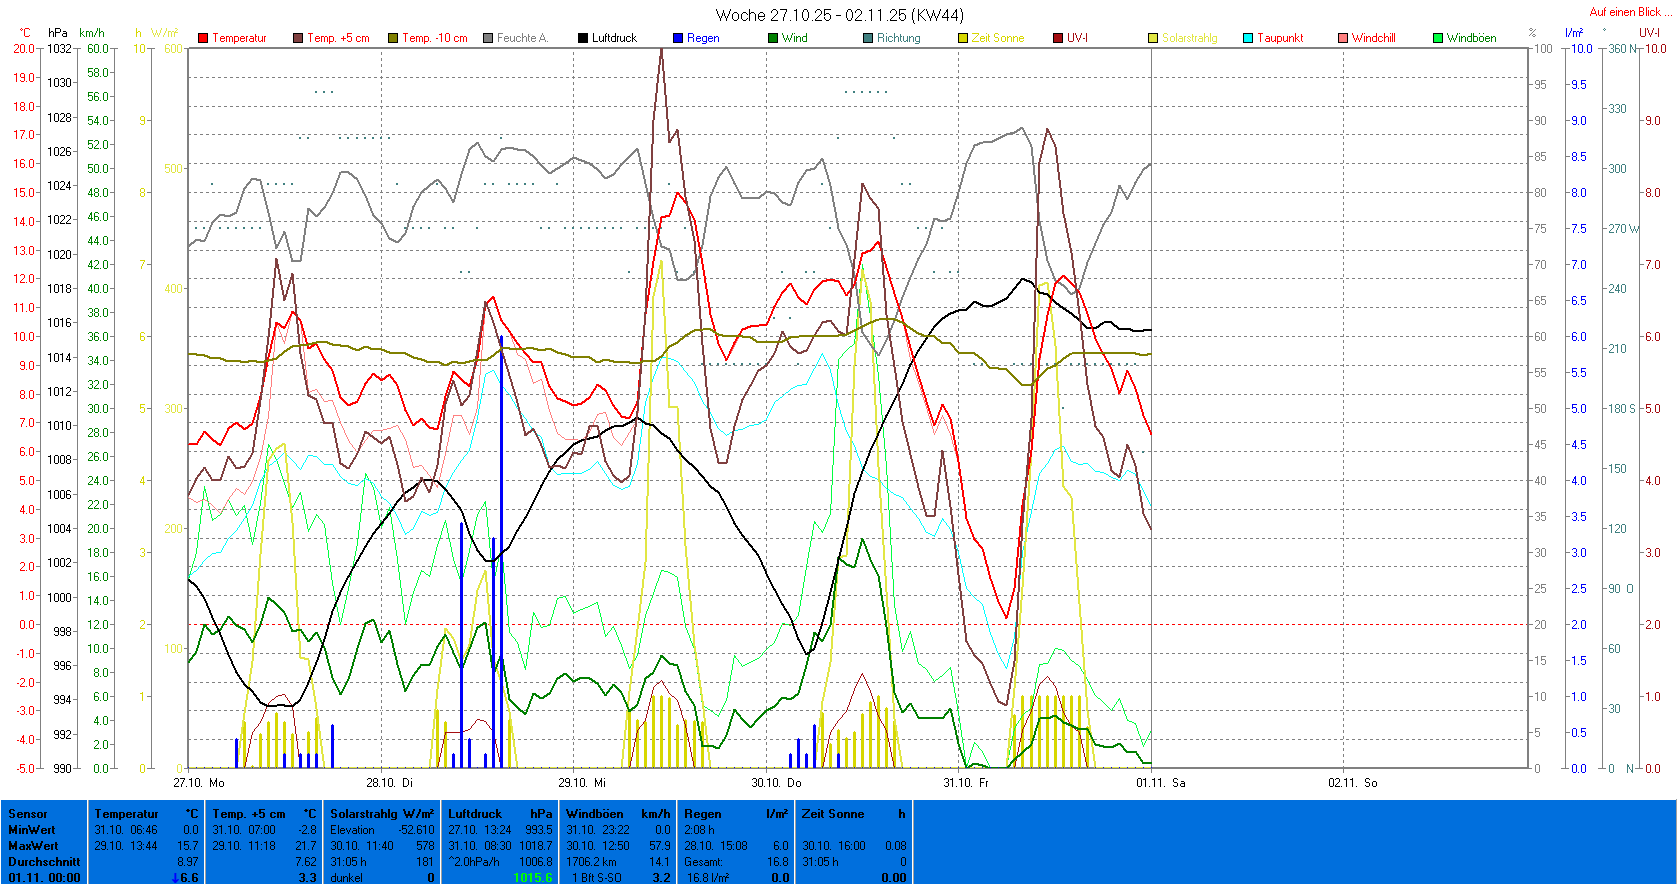This screenshot has height=884, width=1677.
Task: Select the 31.10. Fr date label
Action: point(966,783)
